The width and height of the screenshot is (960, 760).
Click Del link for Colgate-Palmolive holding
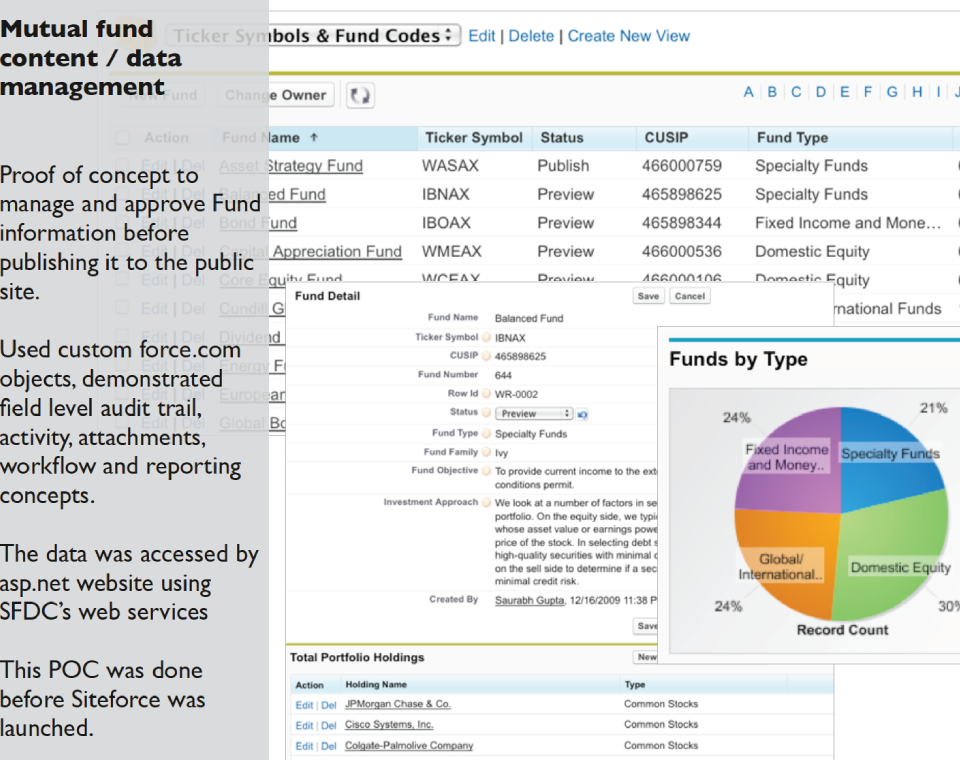point(329,747)
